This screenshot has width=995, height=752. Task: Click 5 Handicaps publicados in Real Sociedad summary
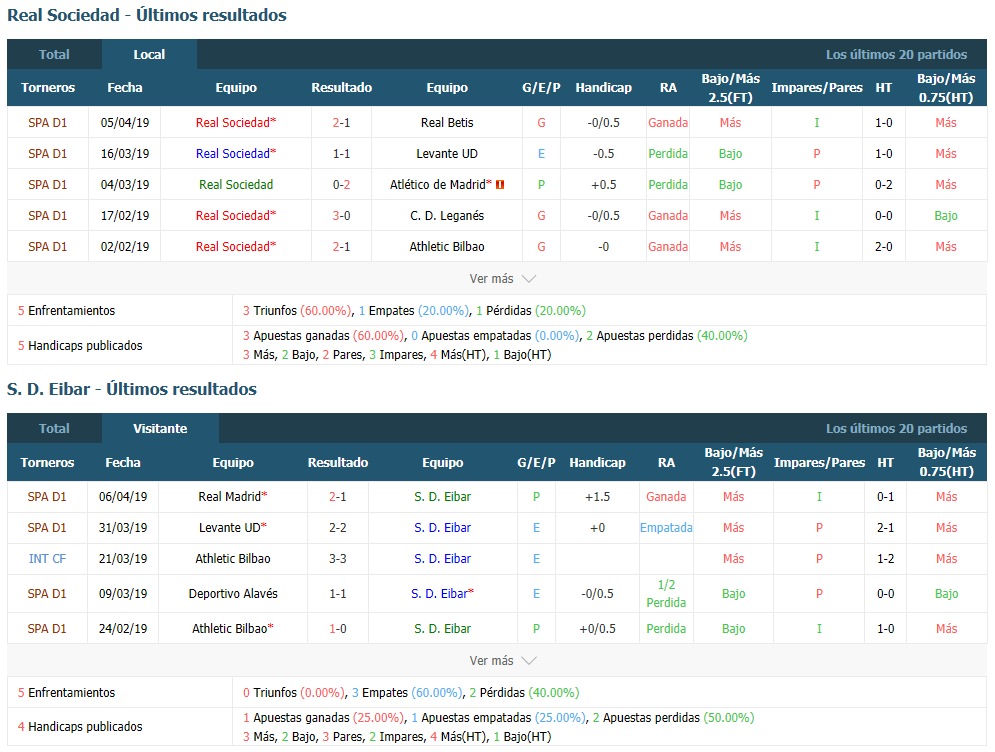coord(80,346)
